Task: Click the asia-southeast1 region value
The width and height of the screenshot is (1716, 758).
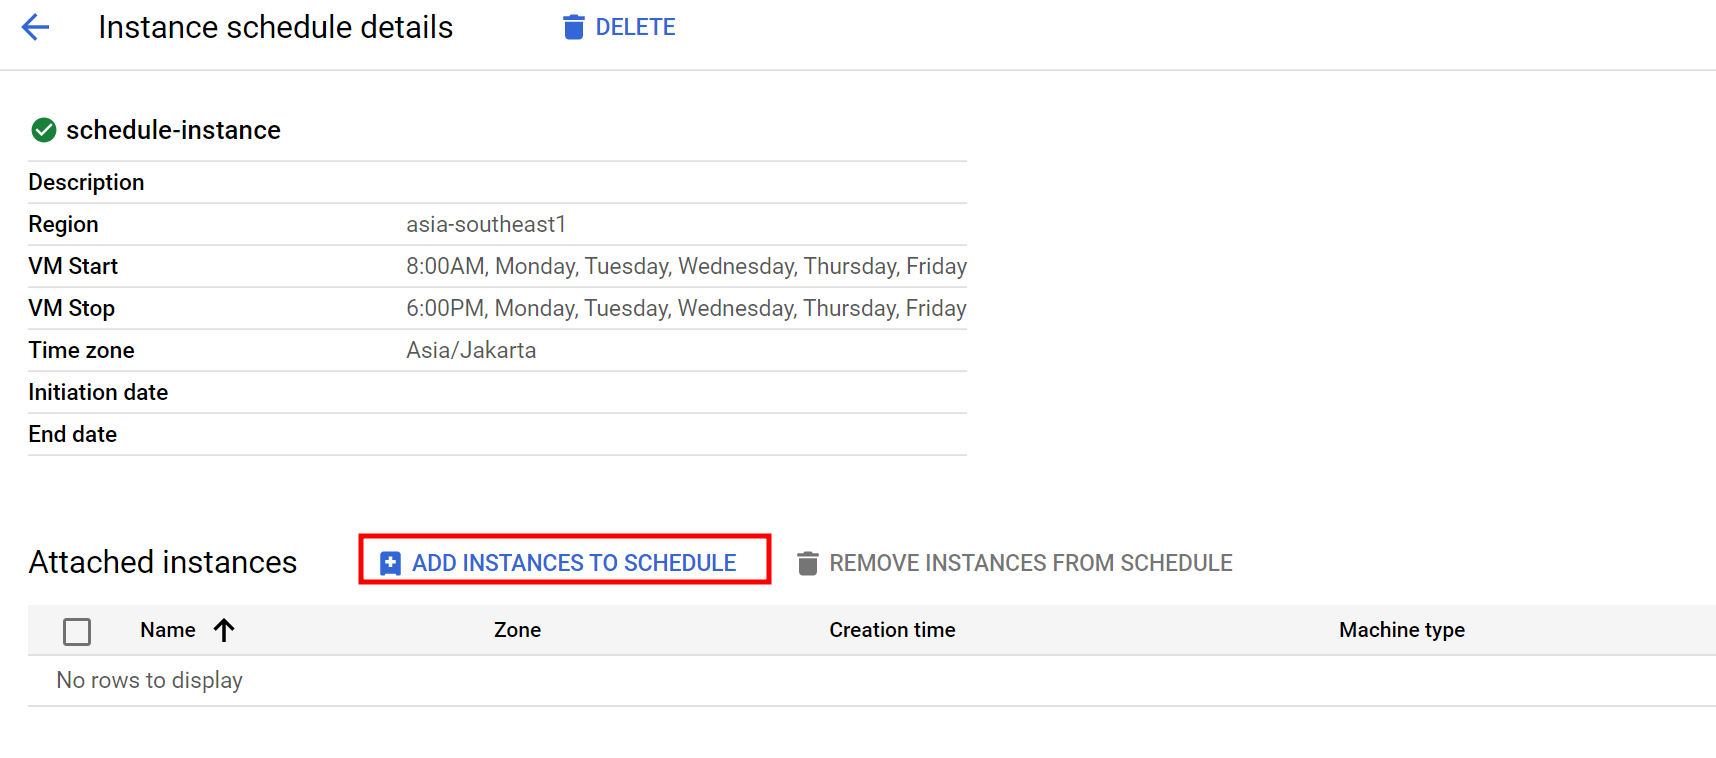Action: coord(486,224)
